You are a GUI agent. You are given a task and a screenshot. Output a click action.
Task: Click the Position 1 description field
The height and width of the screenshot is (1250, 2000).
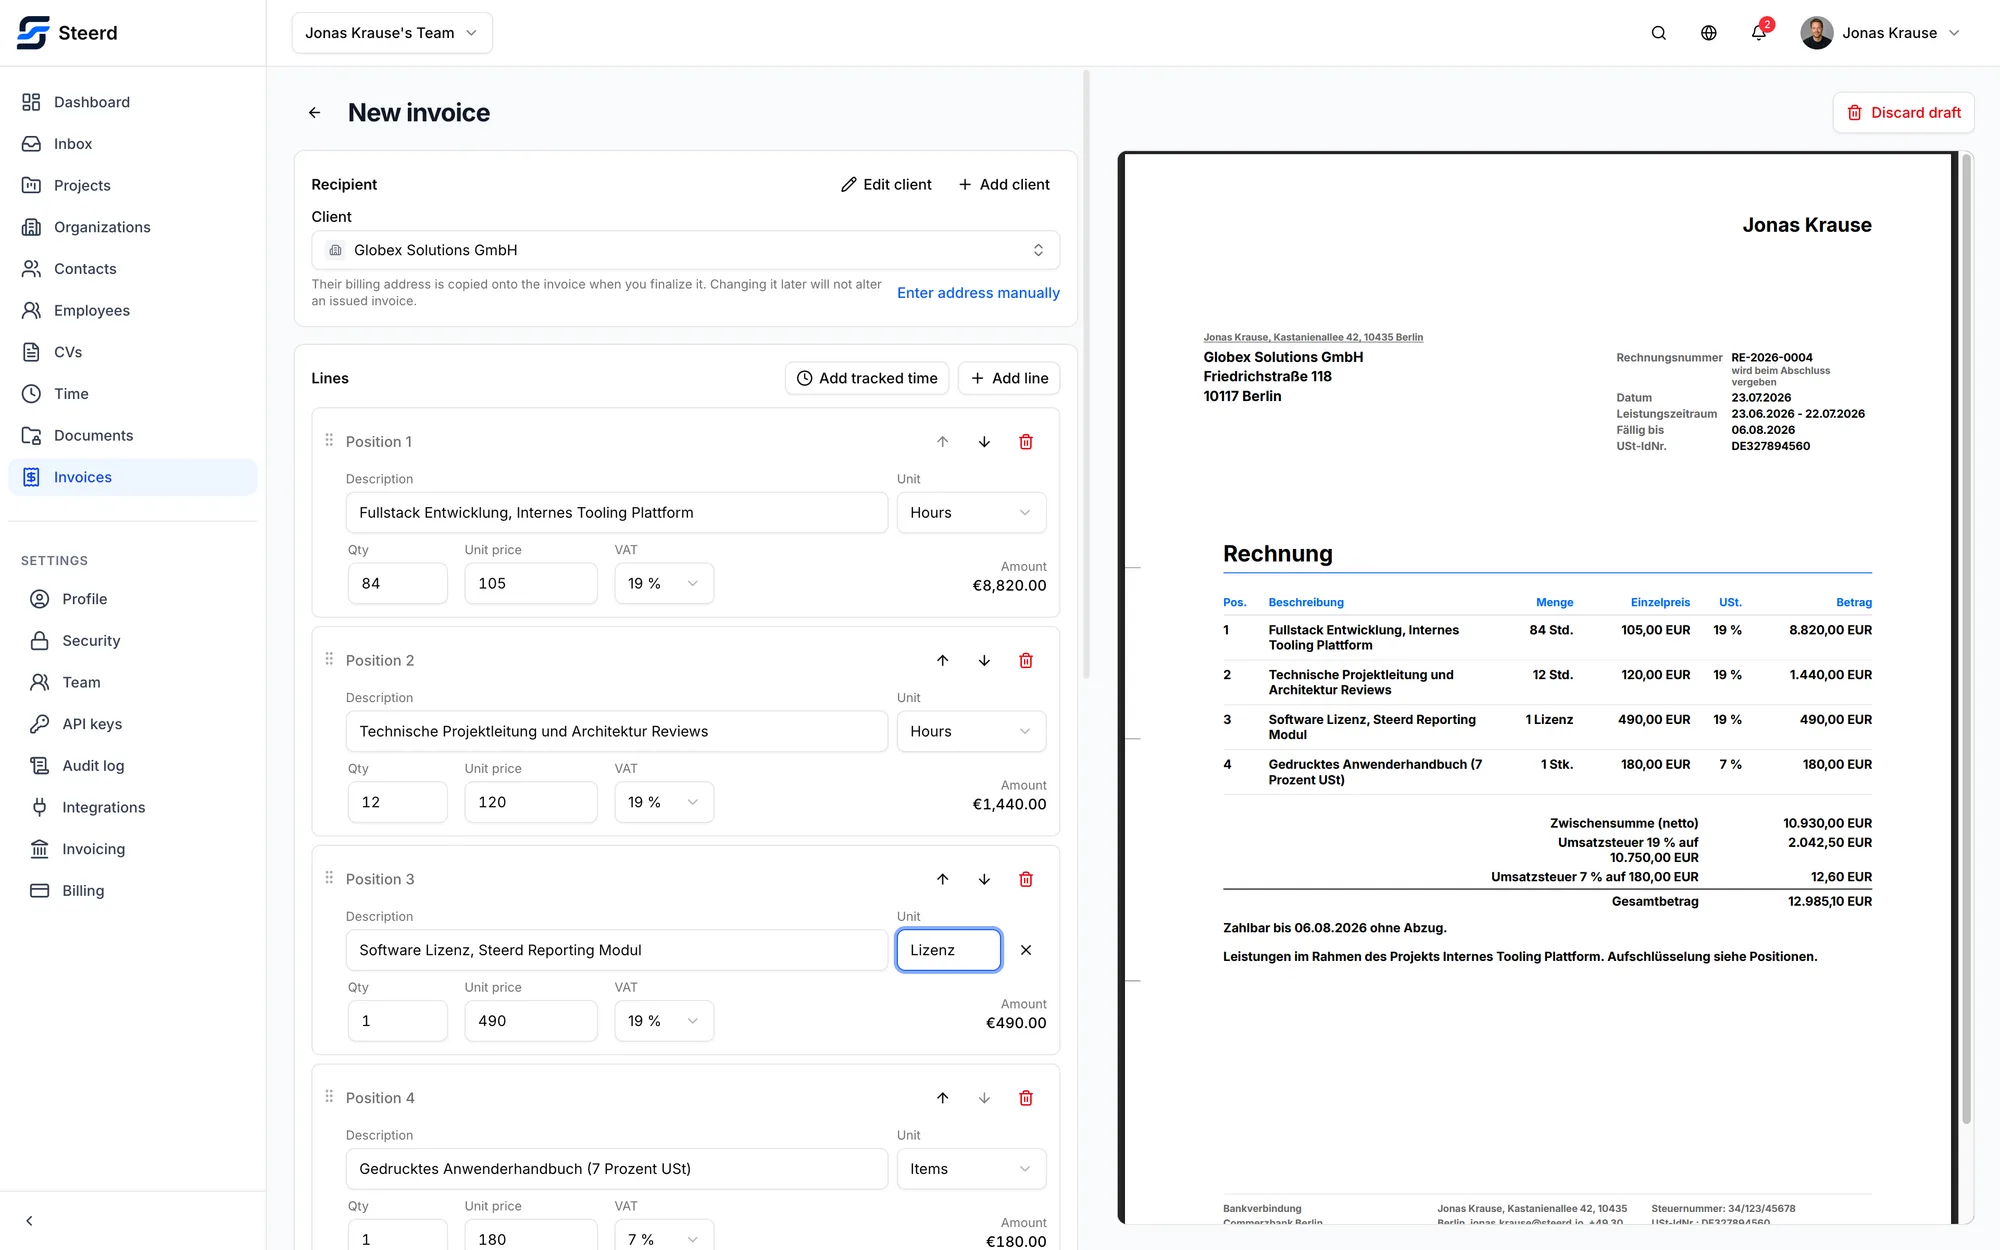[x=617, y=513]
